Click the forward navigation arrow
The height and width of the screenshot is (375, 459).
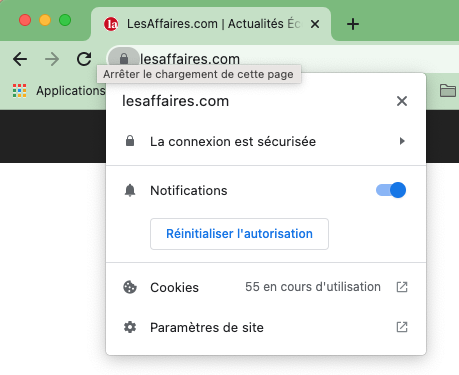[52, 59]
